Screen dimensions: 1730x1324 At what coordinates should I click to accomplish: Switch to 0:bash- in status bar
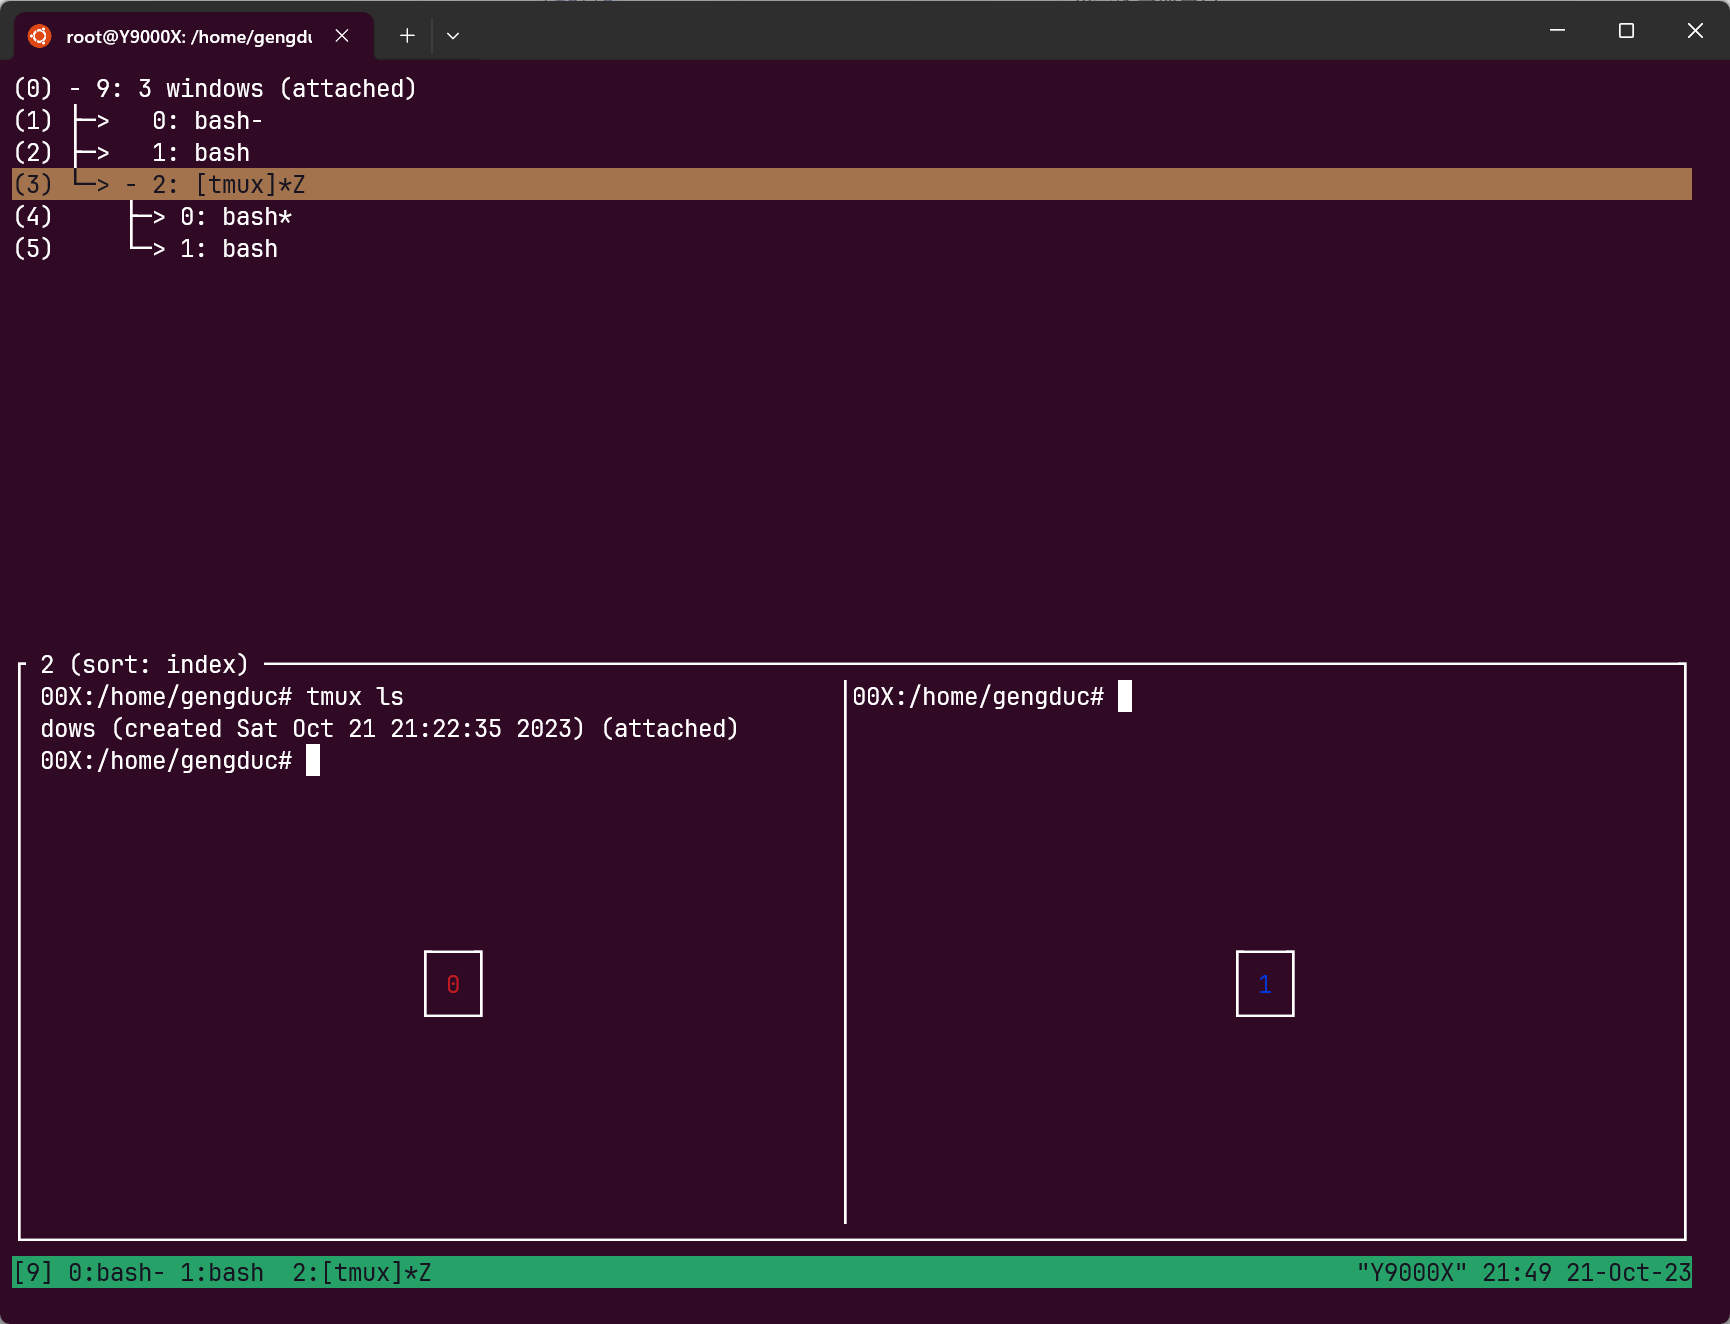[117, 1273]
